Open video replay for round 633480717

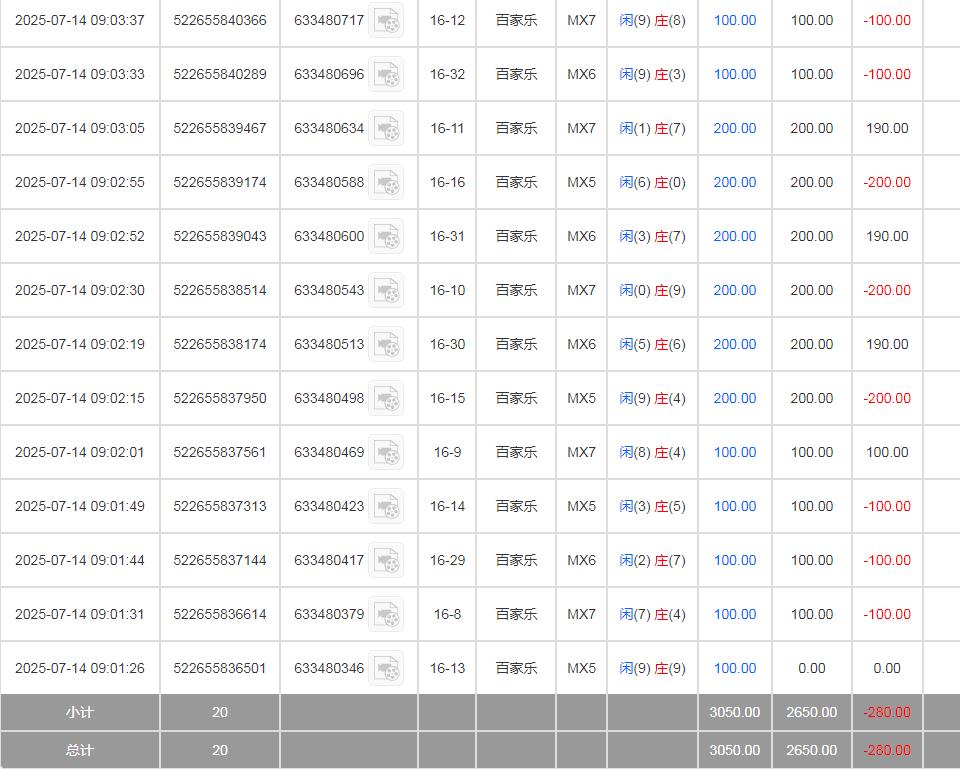pos(386,20)
